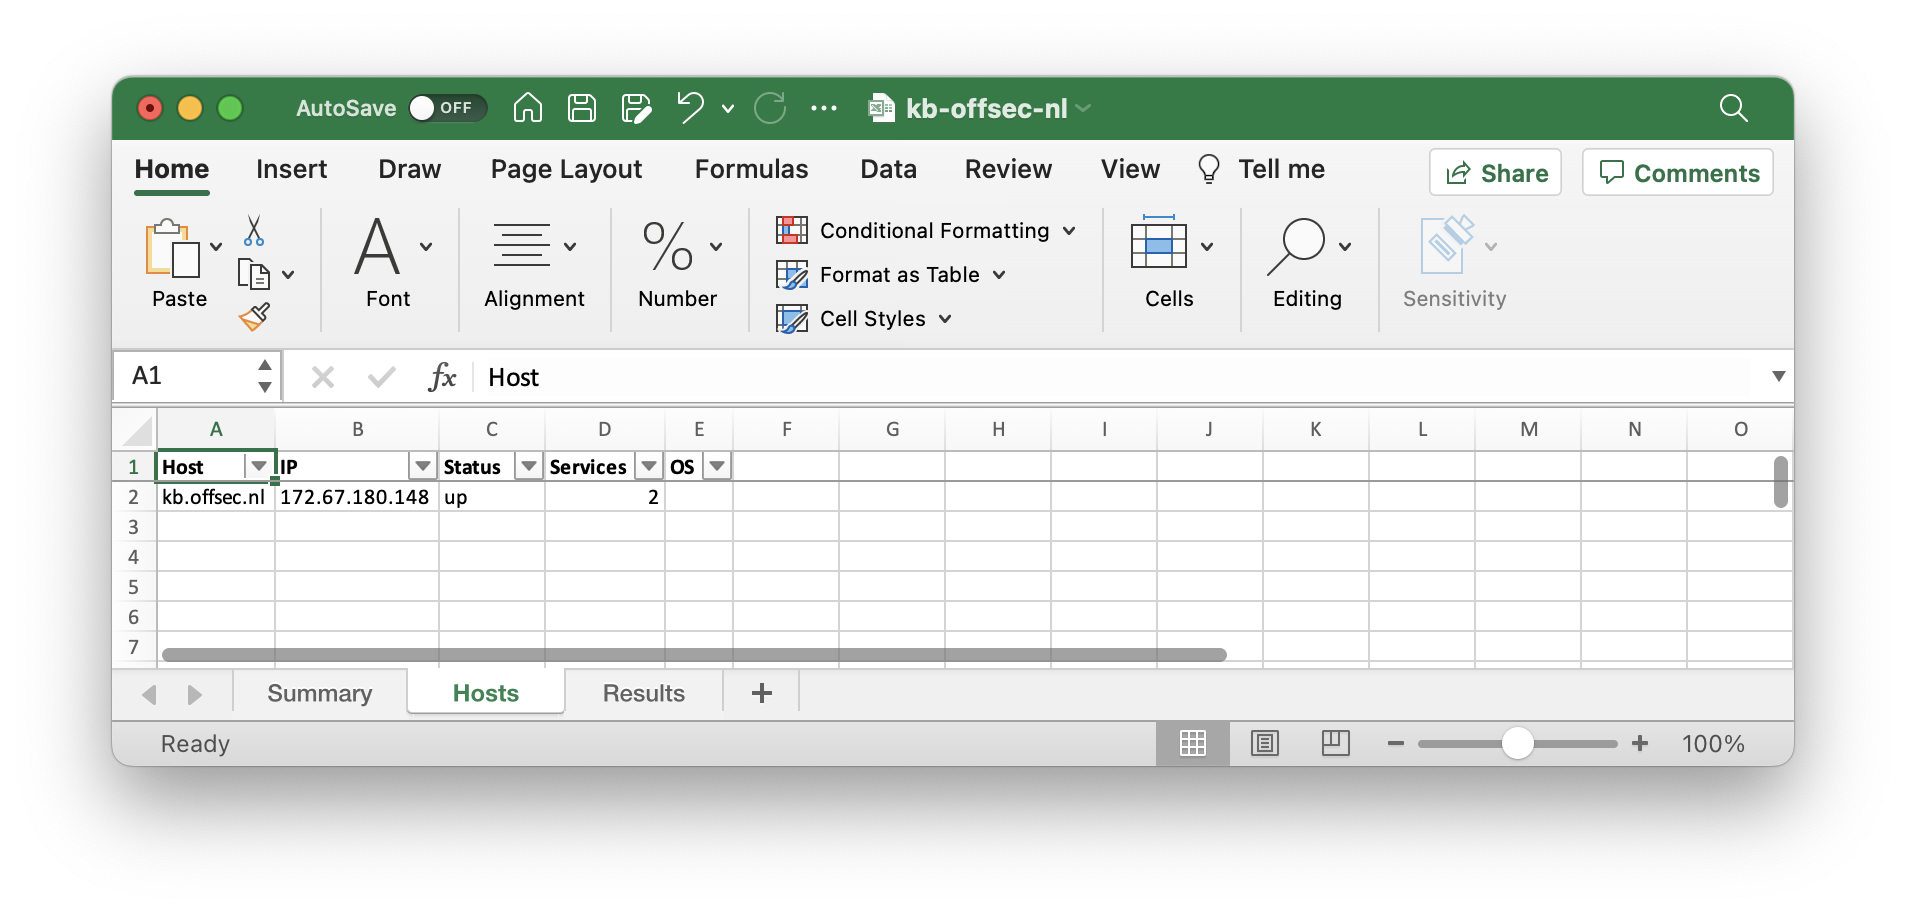Open the Comments button

point(1678,173)
